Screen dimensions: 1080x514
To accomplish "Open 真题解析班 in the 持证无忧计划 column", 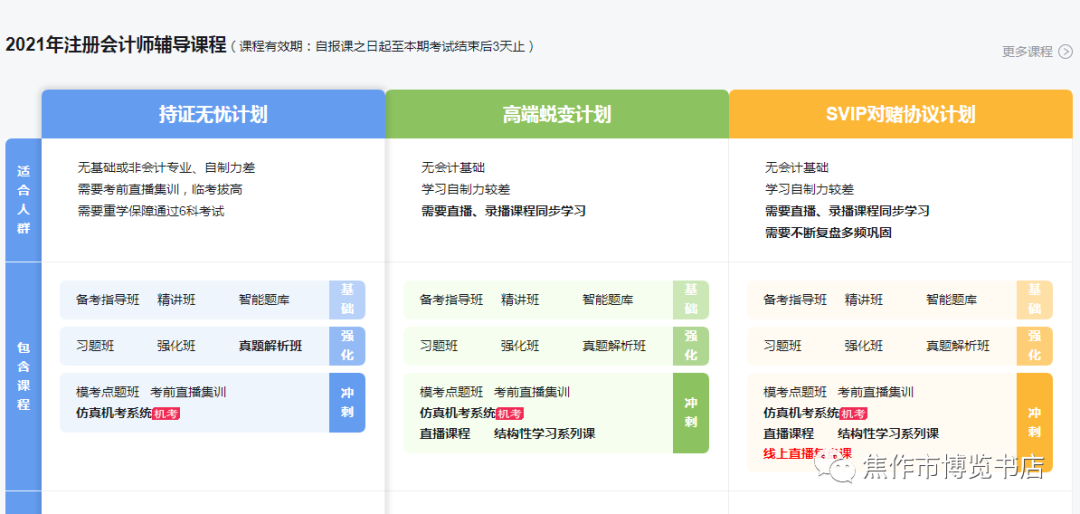I will coord(270,346).
